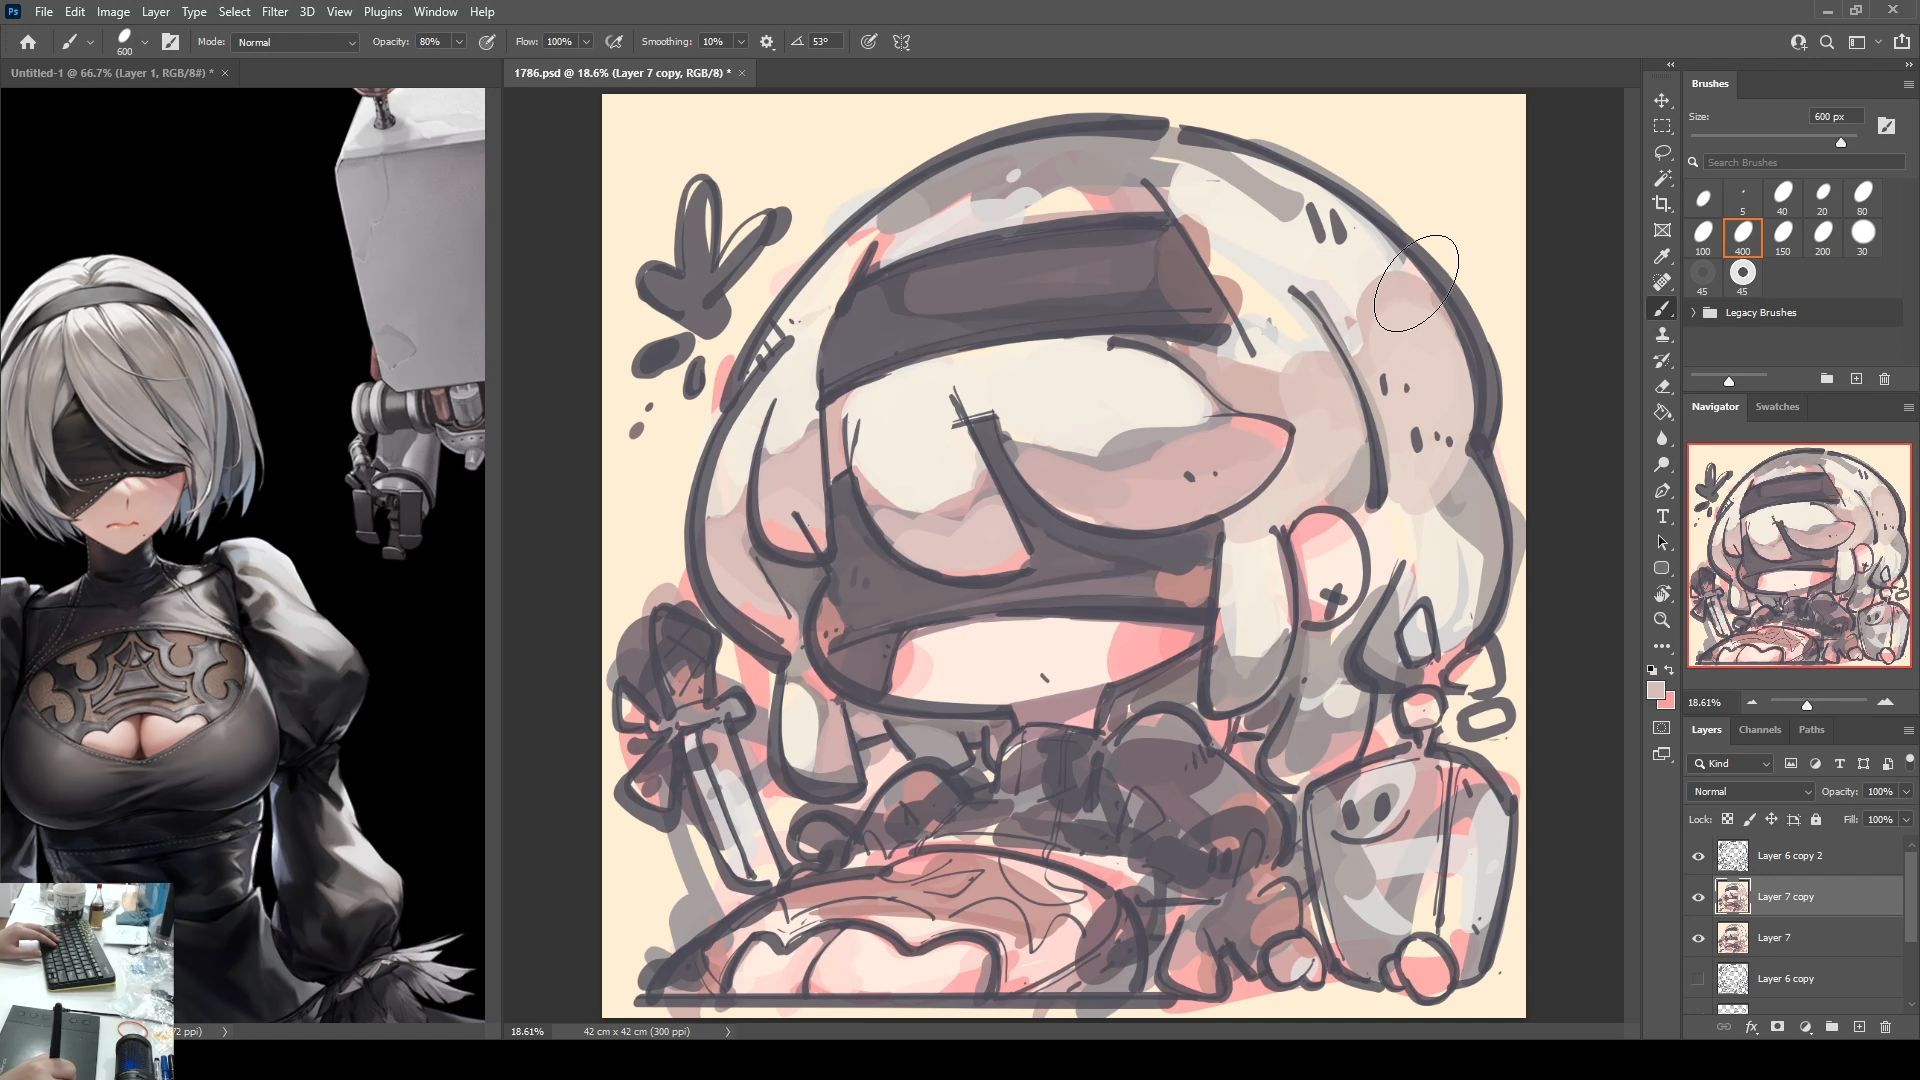
Task: Select the Eraser tool
Action: [1662, 386]
